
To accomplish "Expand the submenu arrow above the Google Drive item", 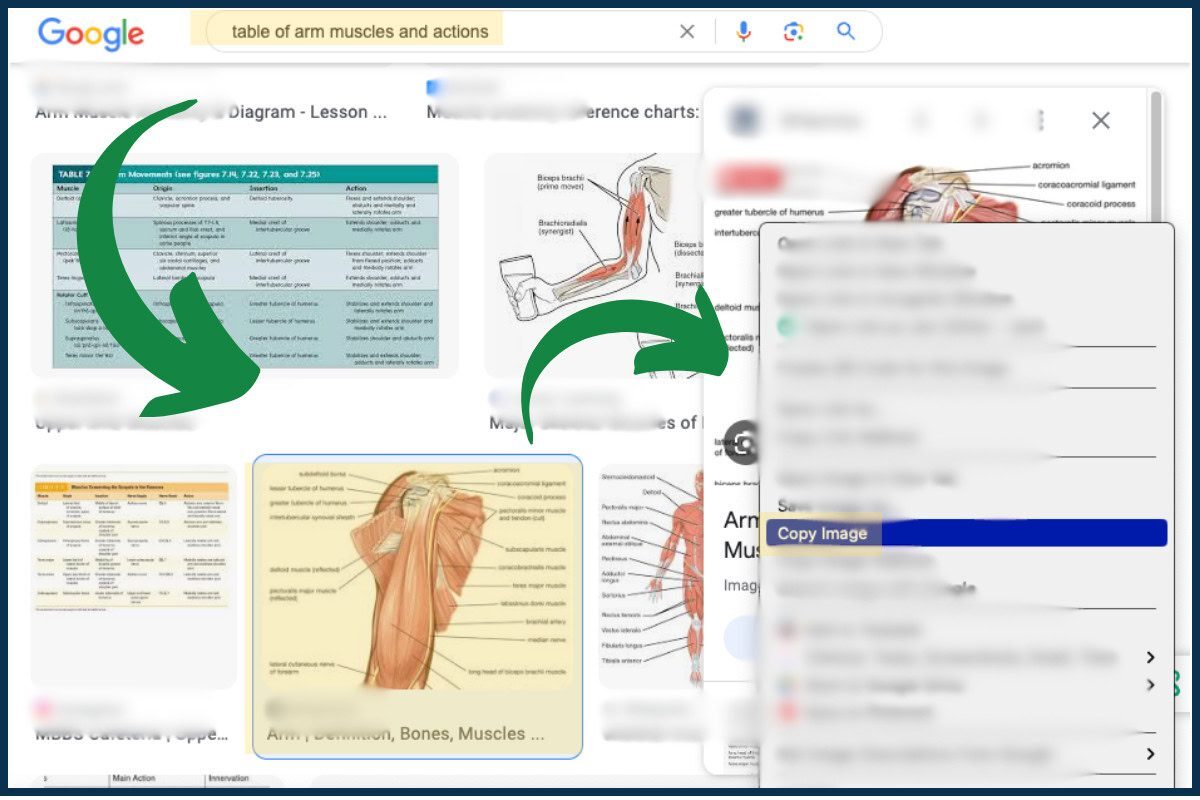I will pyautogui.click(x=1150, y=657).
